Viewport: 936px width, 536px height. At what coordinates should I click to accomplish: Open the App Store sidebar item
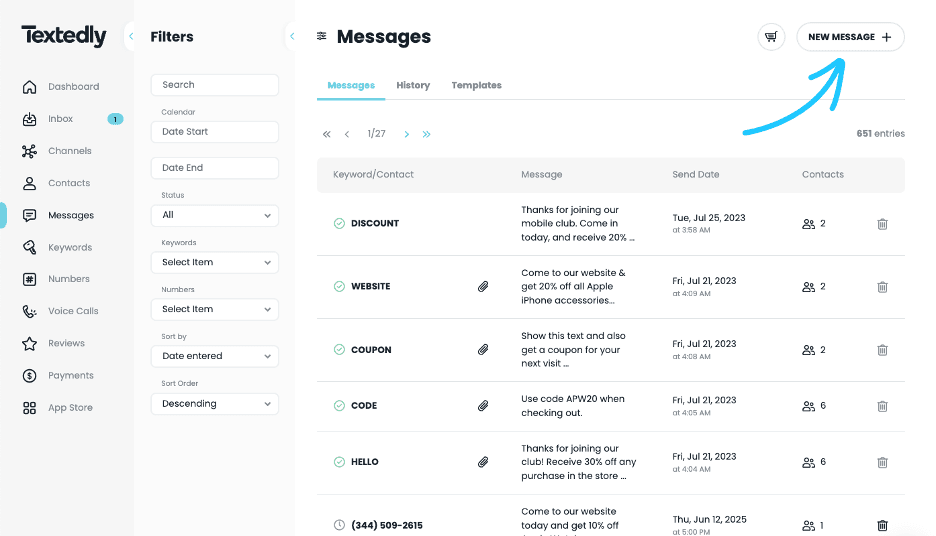coord(70,408)
